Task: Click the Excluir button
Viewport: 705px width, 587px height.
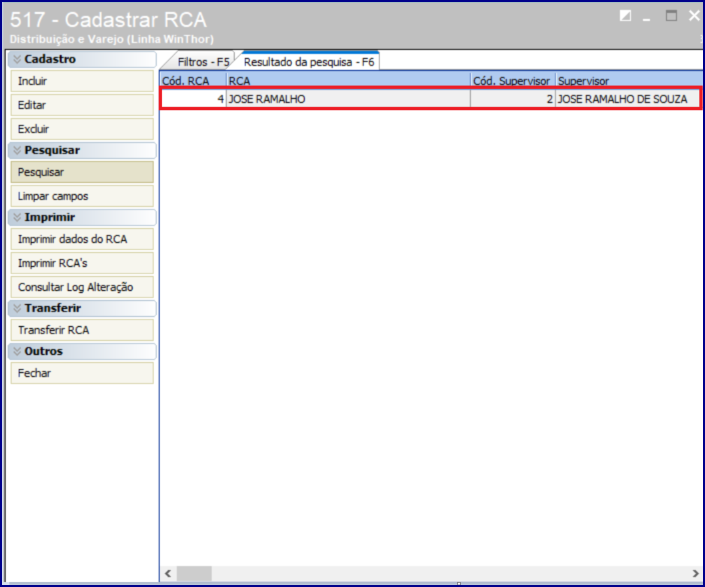Action: pos(82,129)
